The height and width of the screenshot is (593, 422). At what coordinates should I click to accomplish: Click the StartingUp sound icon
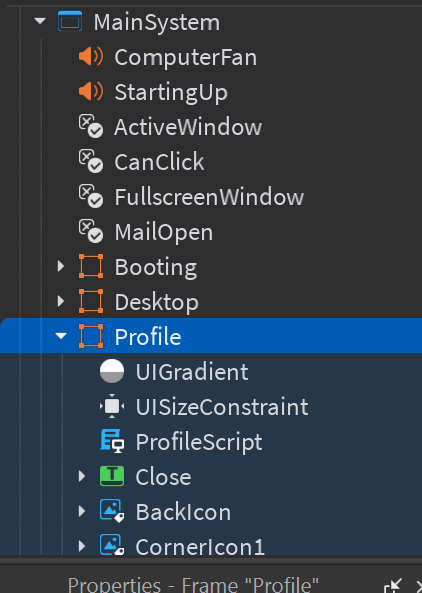click(91, 92)
